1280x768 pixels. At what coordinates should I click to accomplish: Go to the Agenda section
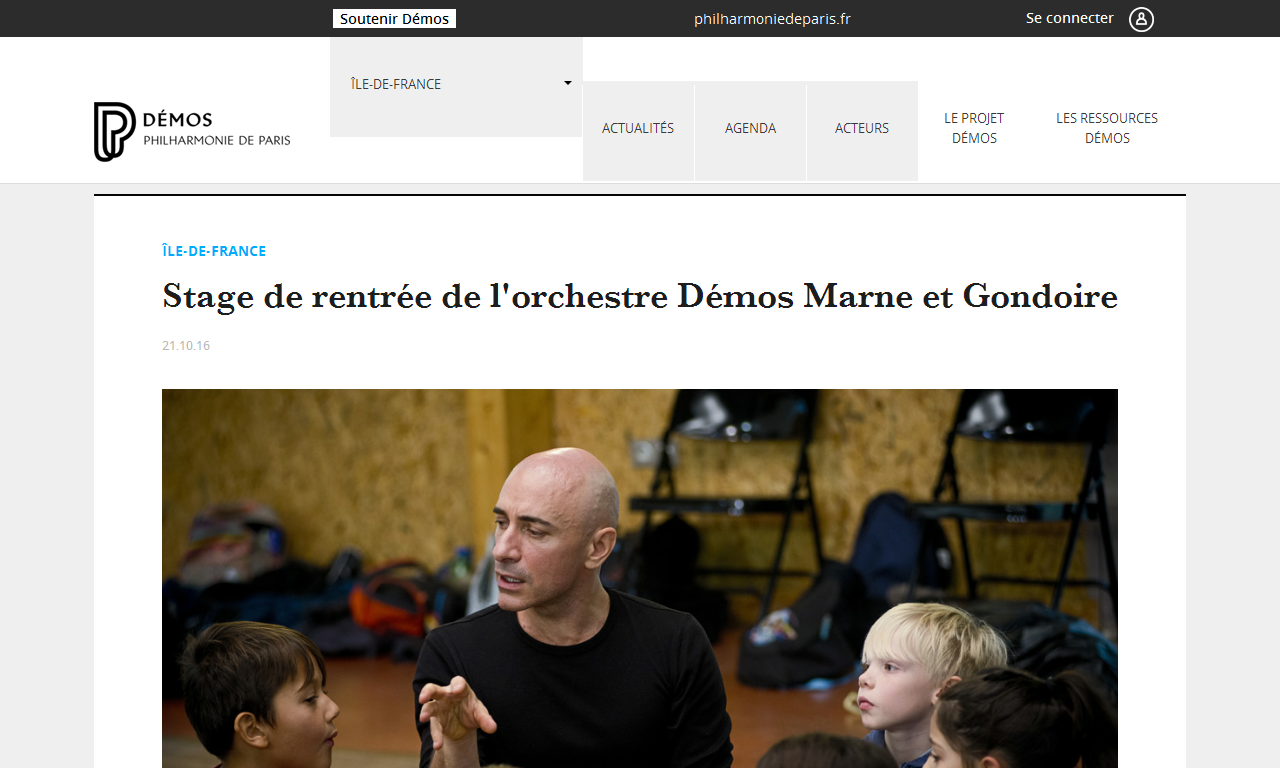(750, 129)
